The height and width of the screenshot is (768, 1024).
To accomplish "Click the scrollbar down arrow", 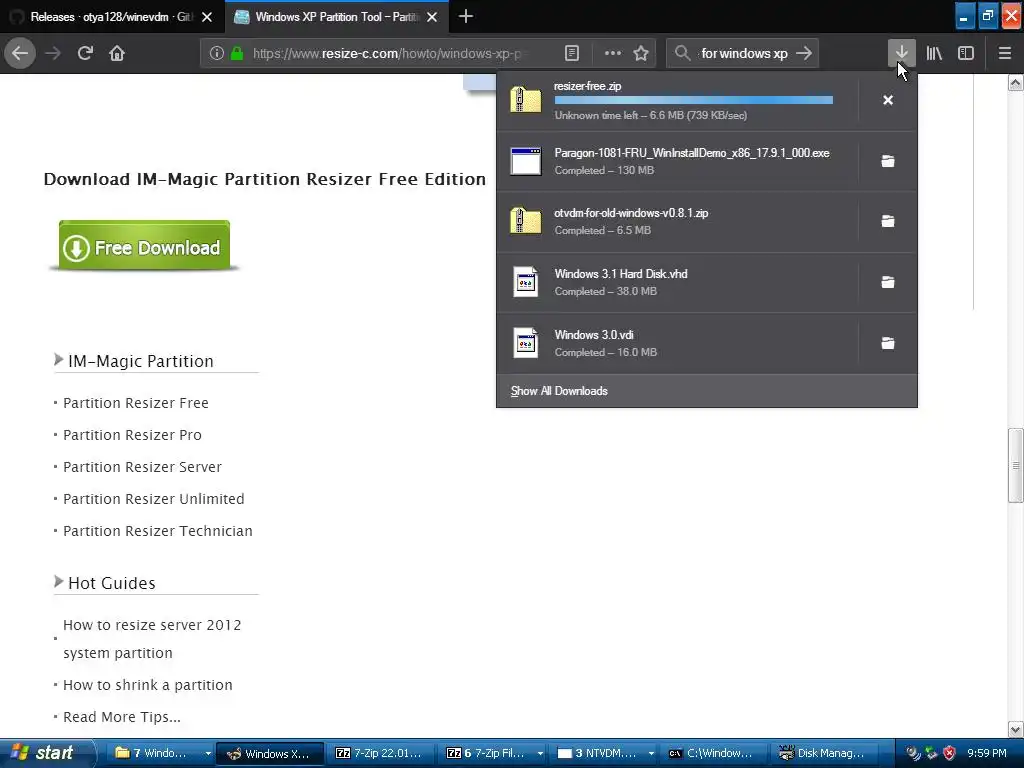I will point(1015,729).
